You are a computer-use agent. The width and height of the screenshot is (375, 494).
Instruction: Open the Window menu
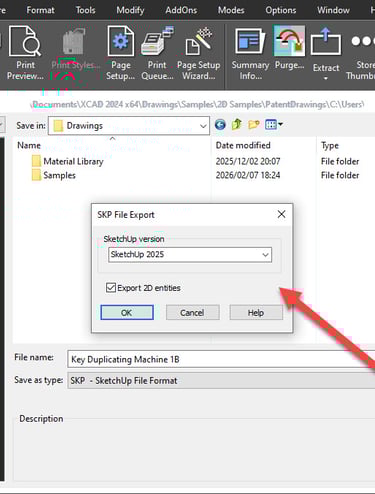(x=333, y=10)
